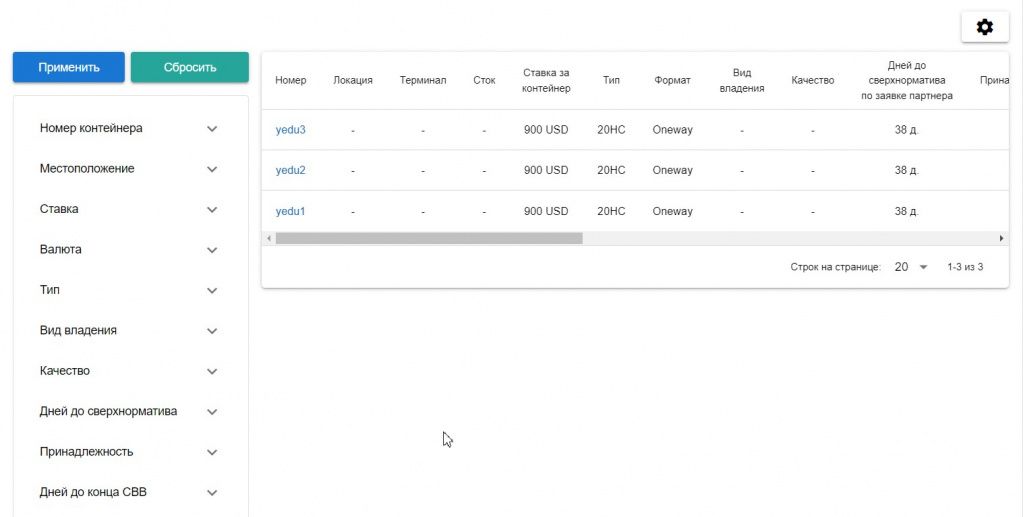Screen dimensions: 1023x517
Task: Click the Ставка за контейнер column header
Action: (546, 80)
